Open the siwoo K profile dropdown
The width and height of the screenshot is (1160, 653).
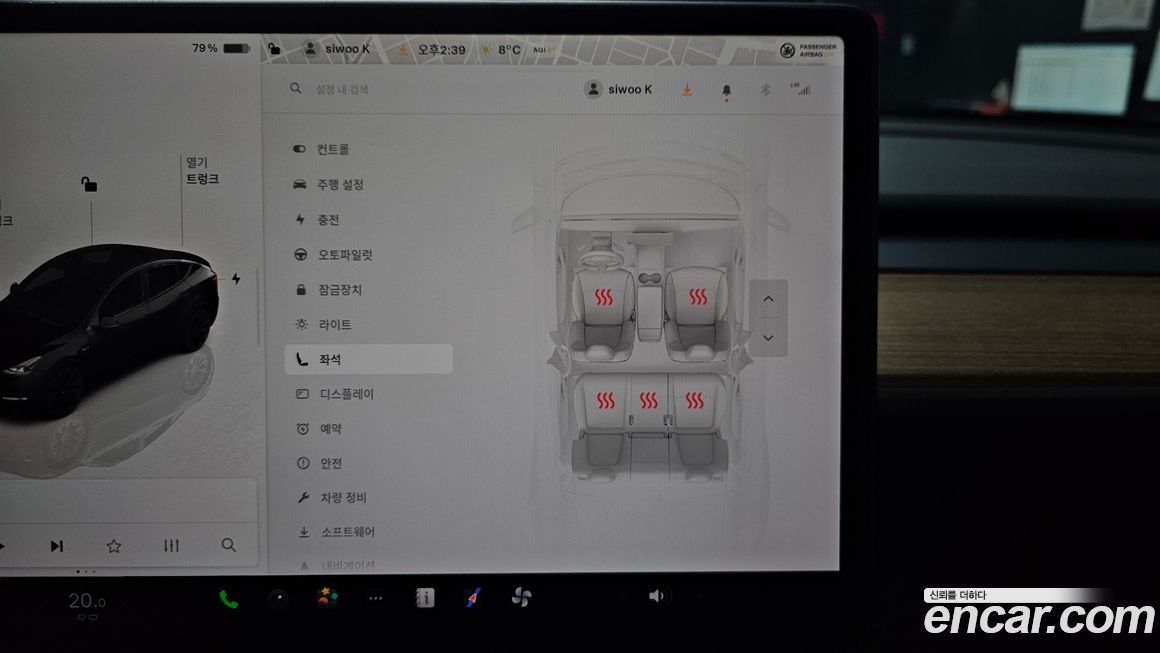619,90
